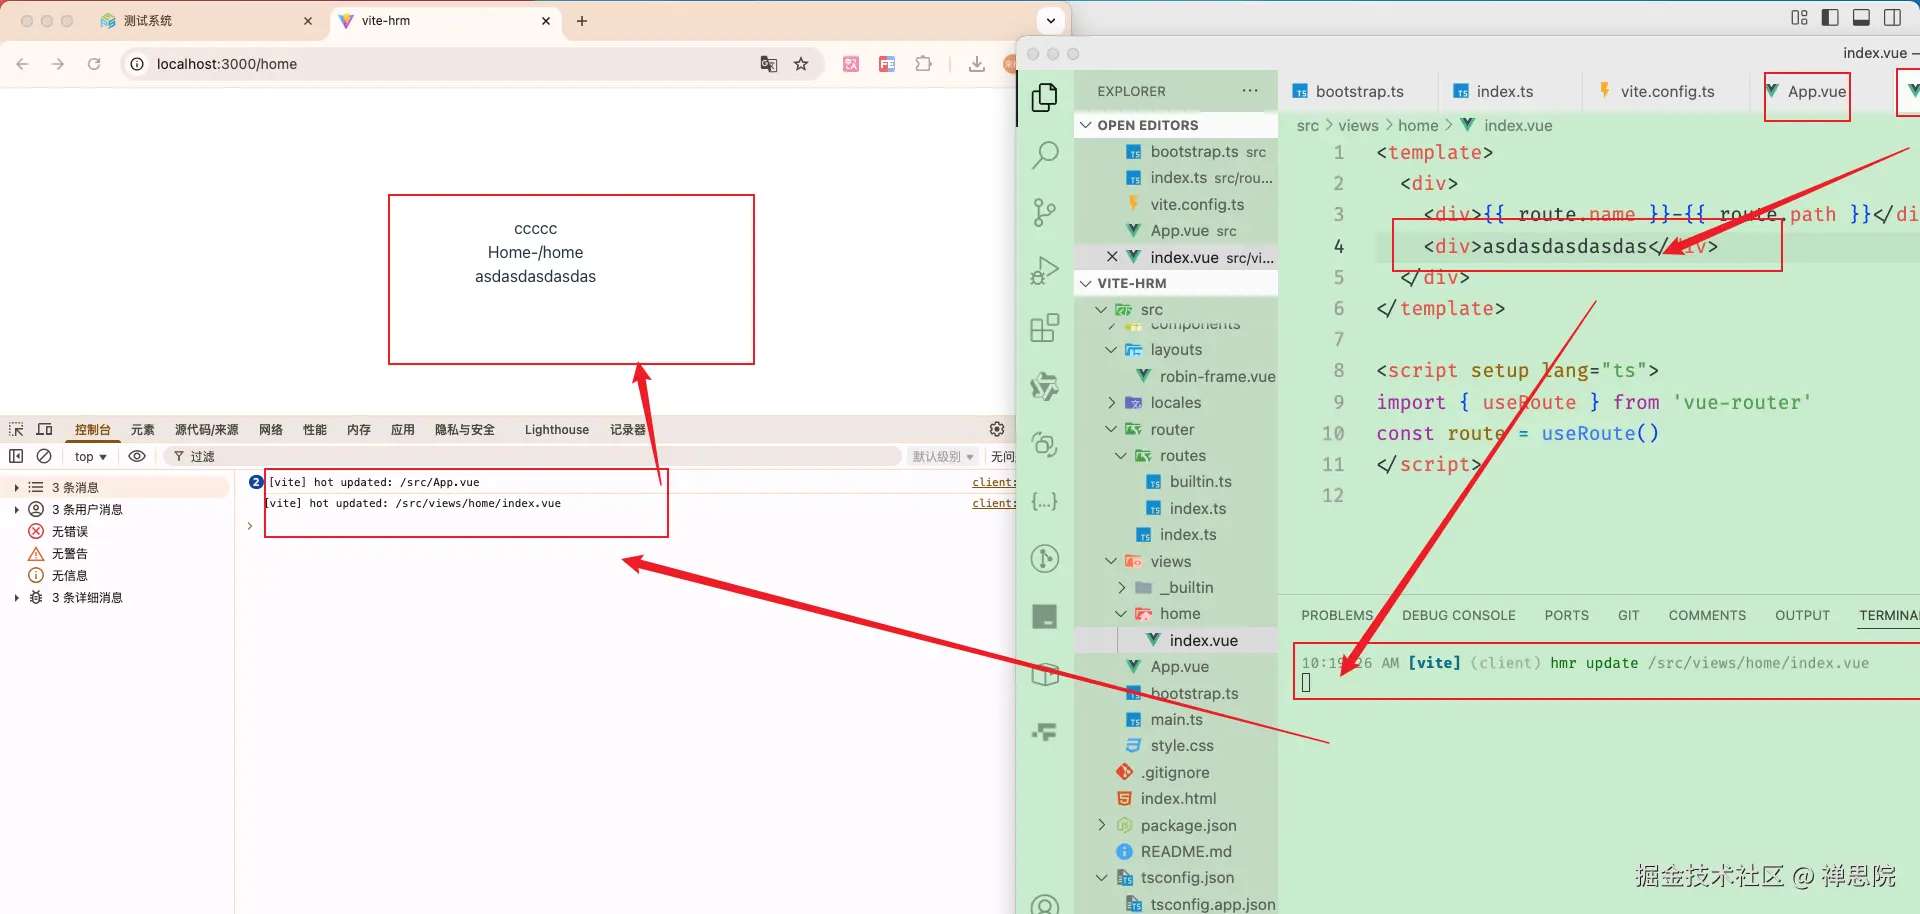Open the Run and Debug view

click(1045, 270)
